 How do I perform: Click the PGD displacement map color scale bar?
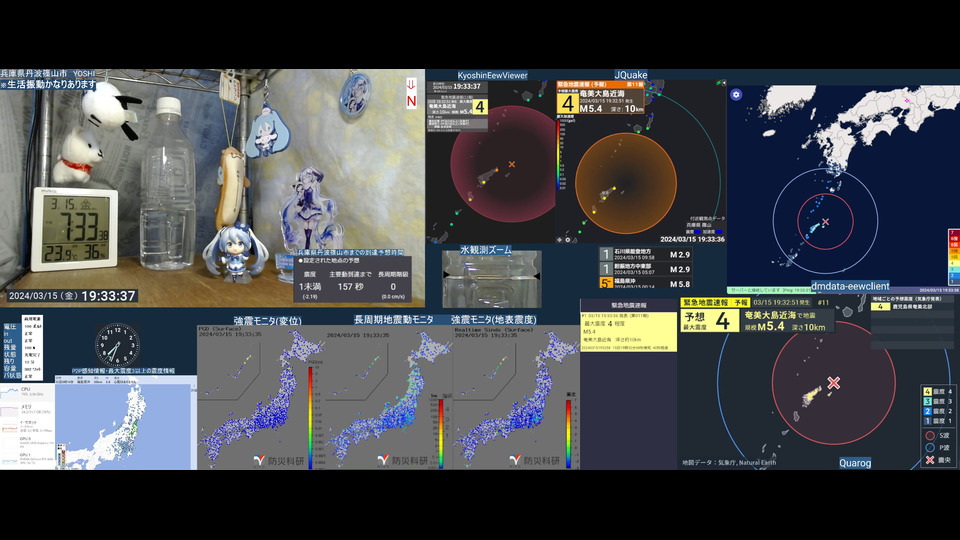pos(310,416)
